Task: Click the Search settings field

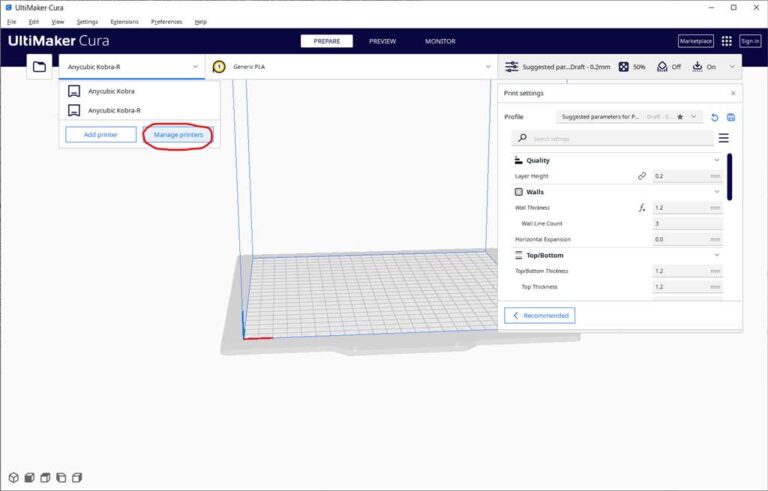Action: coord(612,138)
